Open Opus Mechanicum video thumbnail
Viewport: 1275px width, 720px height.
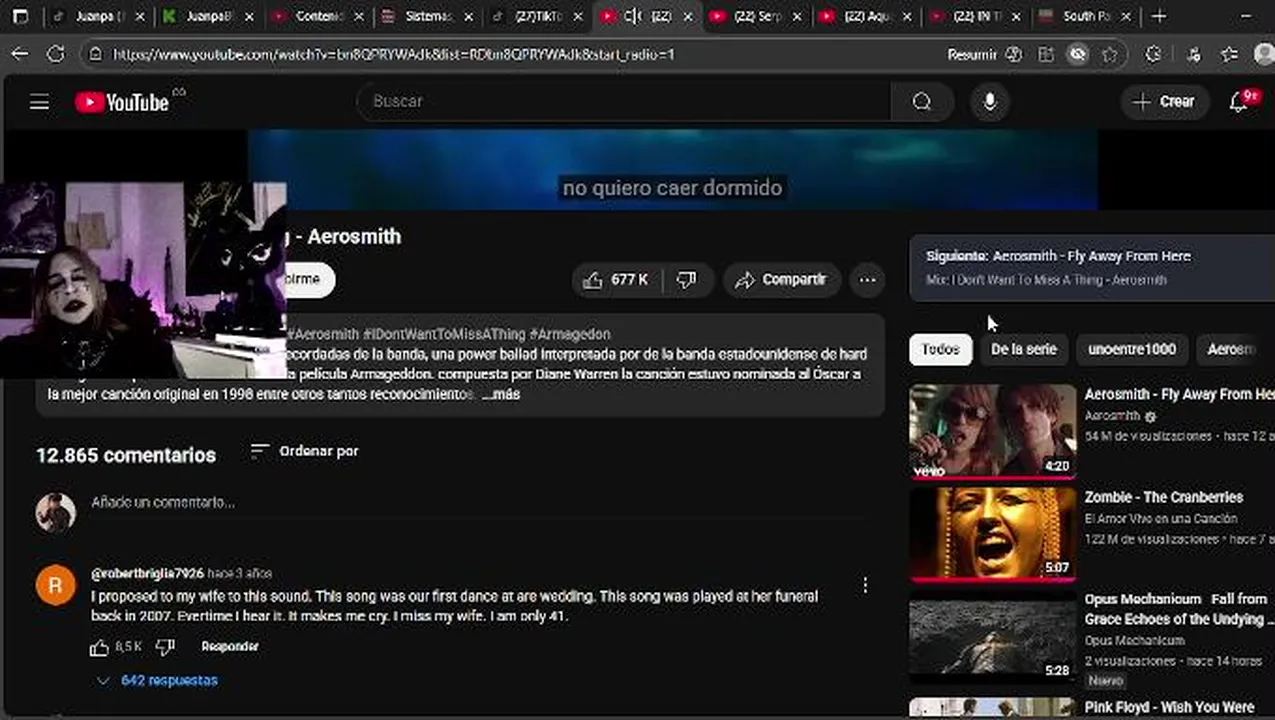[x=993, y=637]
